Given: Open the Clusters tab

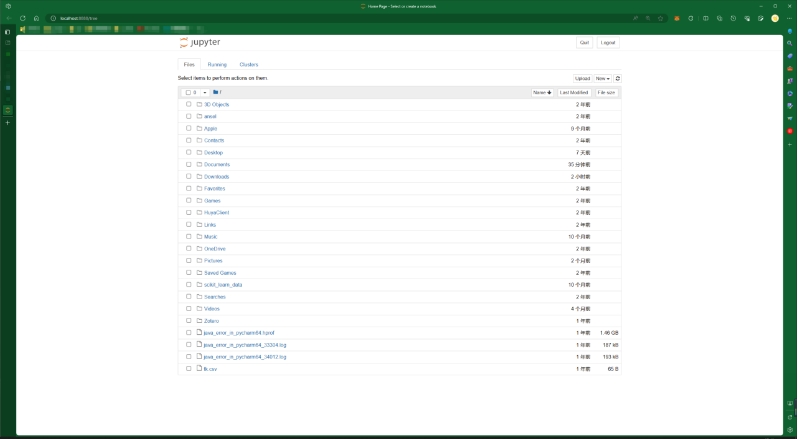Looking at the screenshot, I should pos(248,64).
